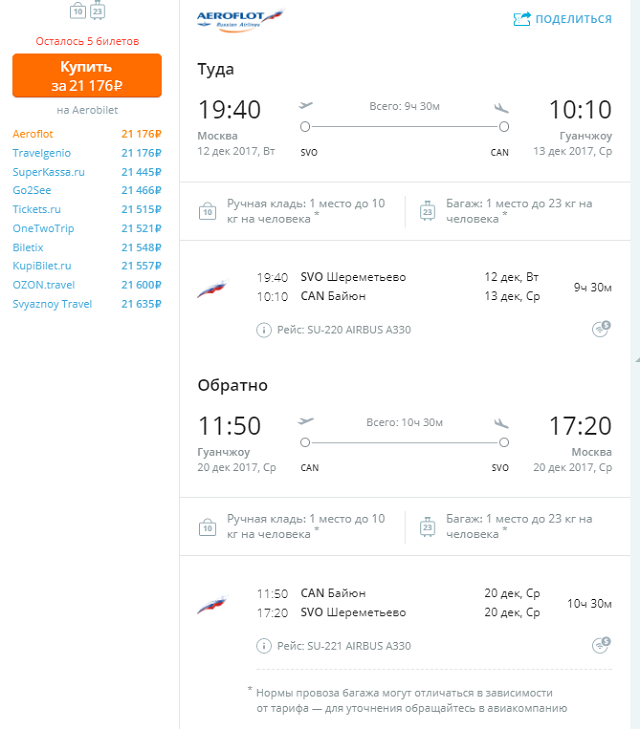Select the Travelgenio price offer
640x729 pixels.
pyautogui.click(x=87, y=153)
